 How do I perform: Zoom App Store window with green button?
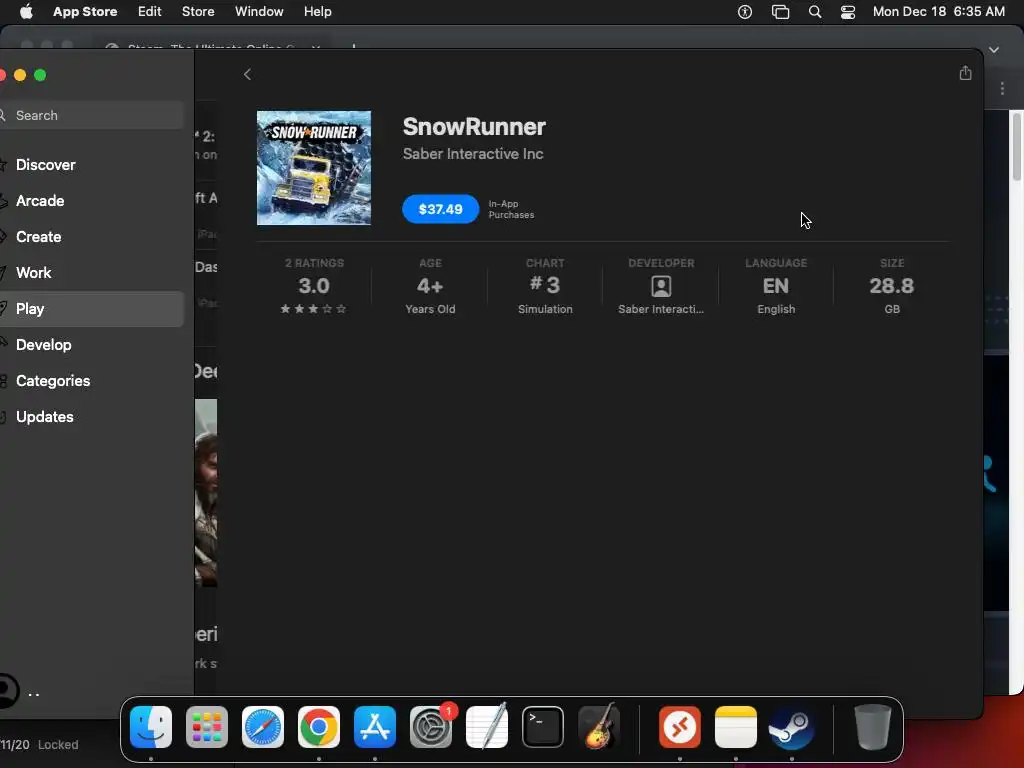(40, 75)
